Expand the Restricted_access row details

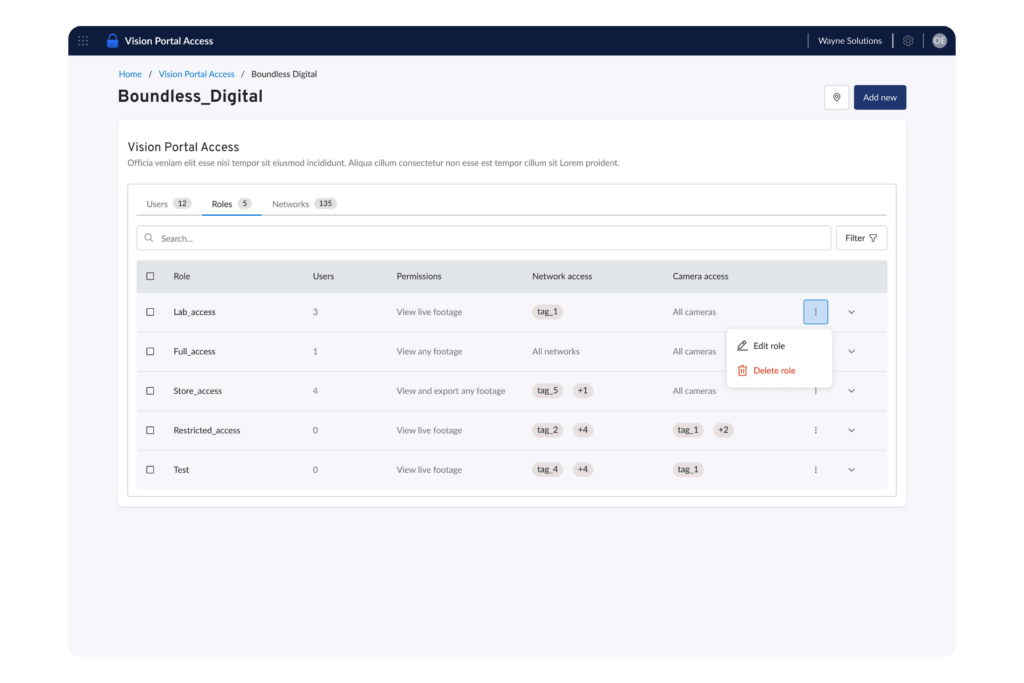point(851,430)
